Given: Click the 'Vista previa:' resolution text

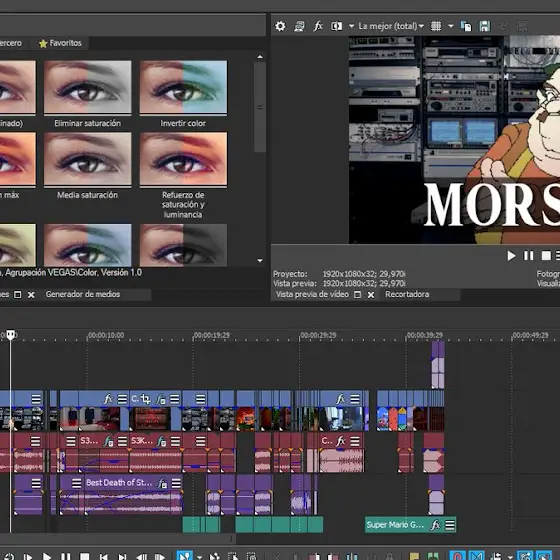Looking at the screenshot, I should click(x=364, y=284).
